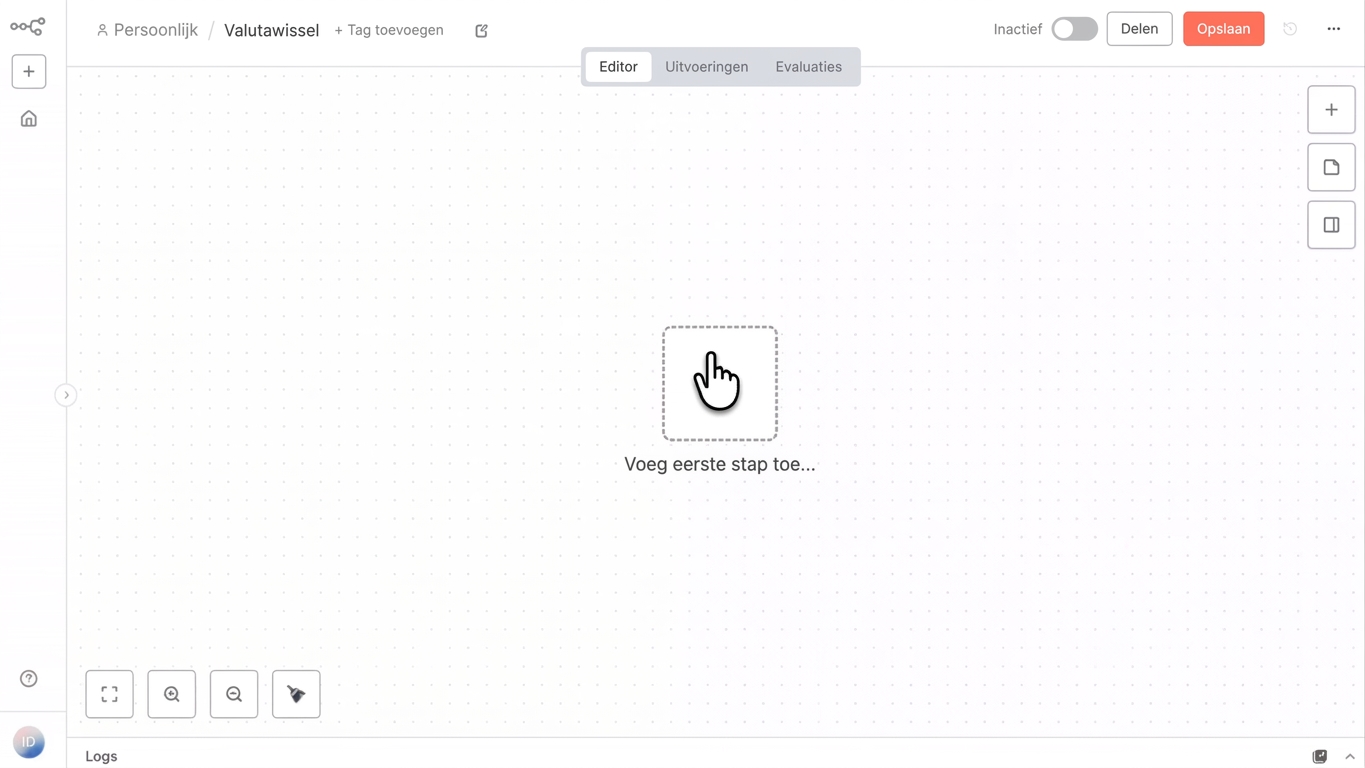Tidy up the workflow with broom icon
The height and width of the screenshot is (768, 1365).
click(296, 694)
